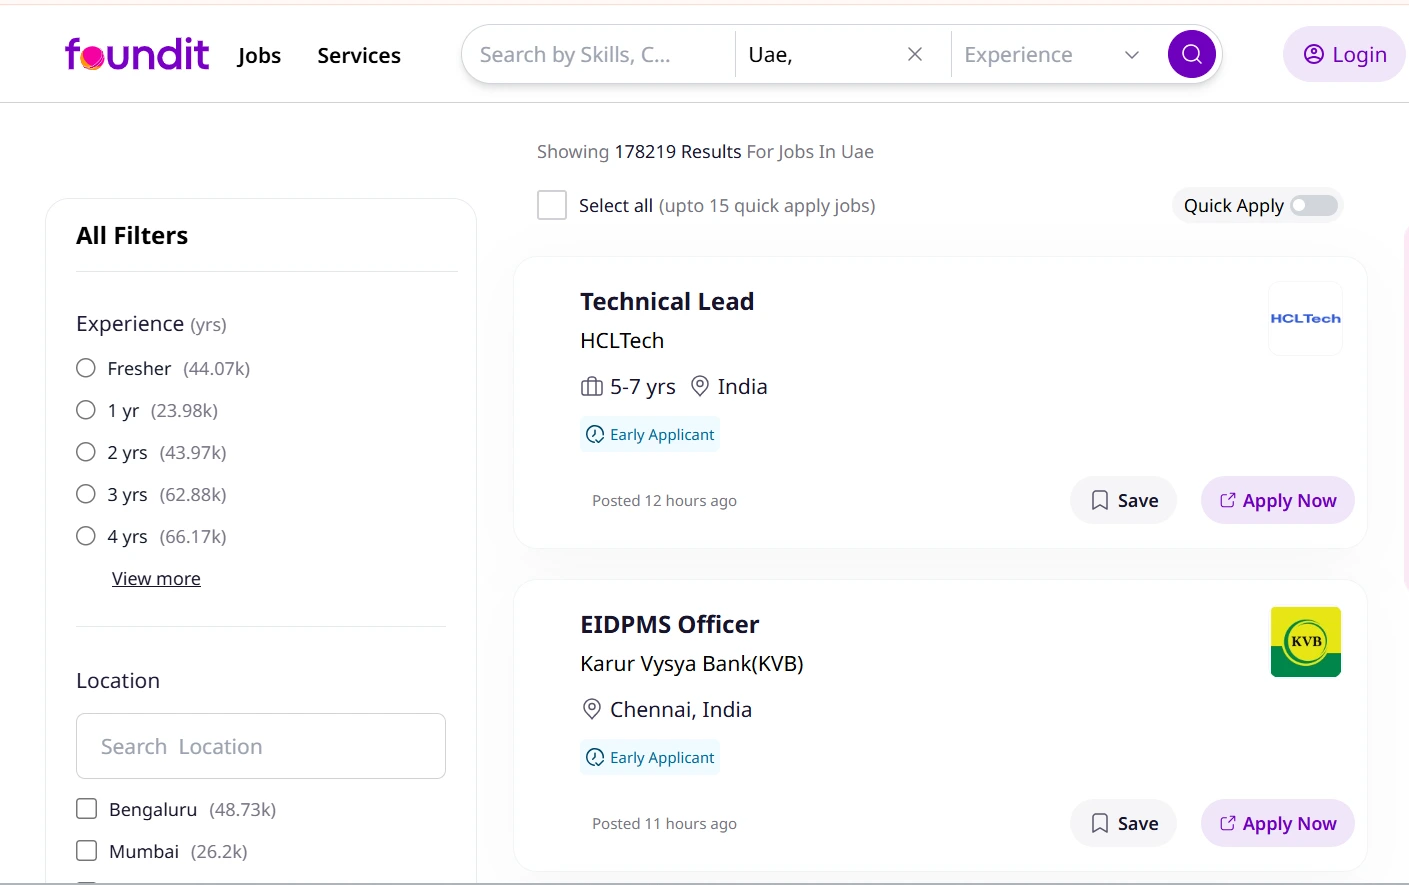This screenshot has width=1409, height=885.
Task: Click the Search Location filter box
Action: pos(261,746)
